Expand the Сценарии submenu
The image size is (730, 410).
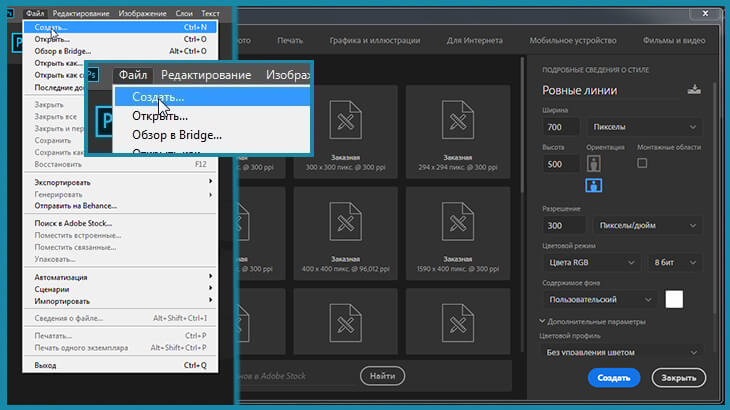[121, 289]
